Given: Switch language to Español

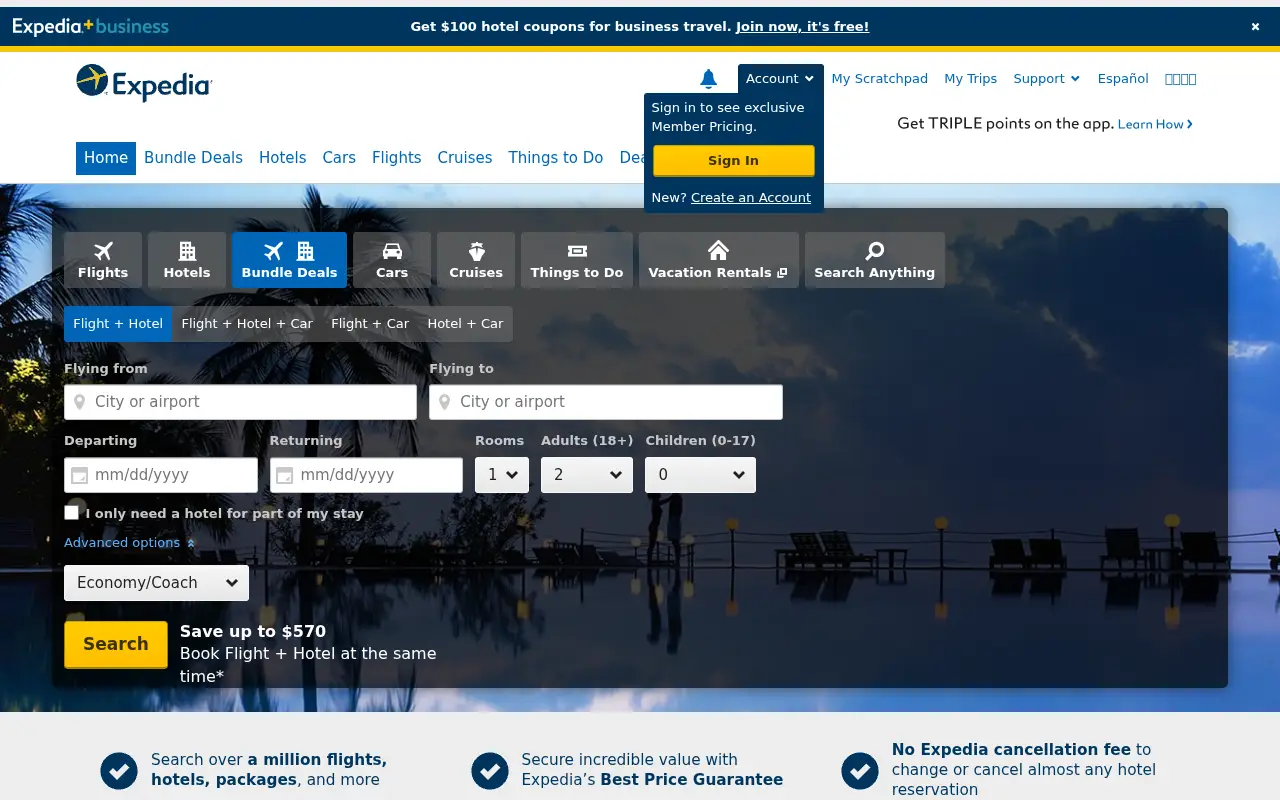Looking at the screenshot, I should click(1123, 79).
